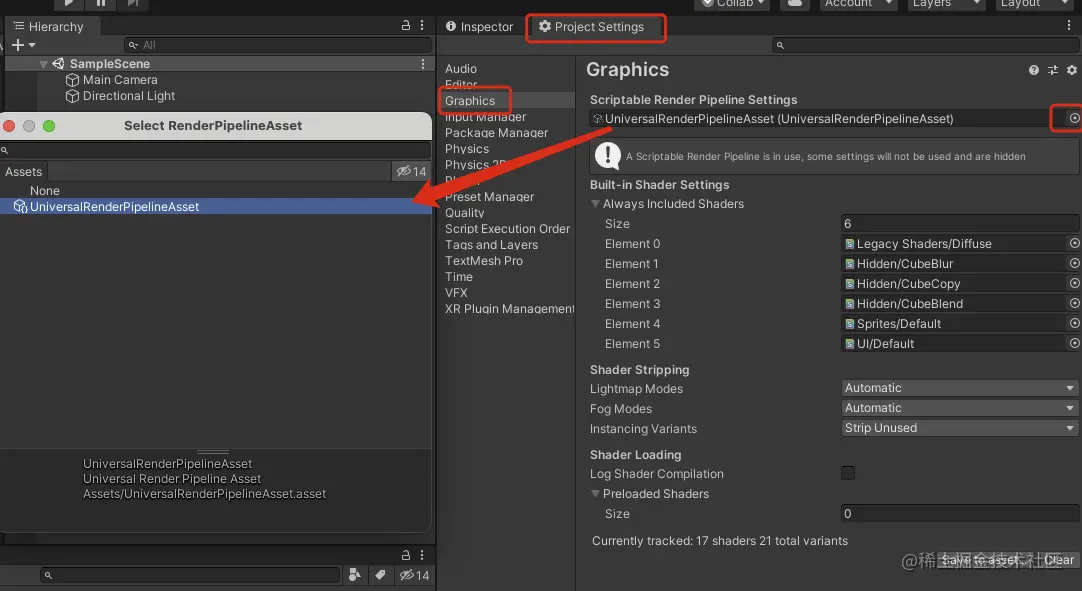
Task: Open the Instancing Variants dropdown
Action: click(x=960, y=428)
